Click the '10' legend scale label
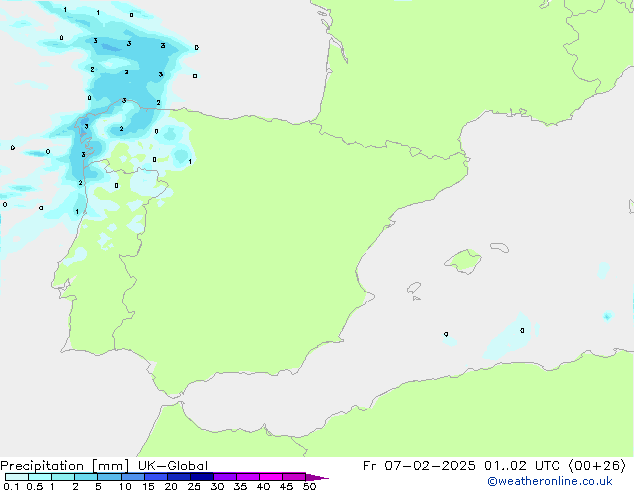The image size is (634, 490). point(125,486)
